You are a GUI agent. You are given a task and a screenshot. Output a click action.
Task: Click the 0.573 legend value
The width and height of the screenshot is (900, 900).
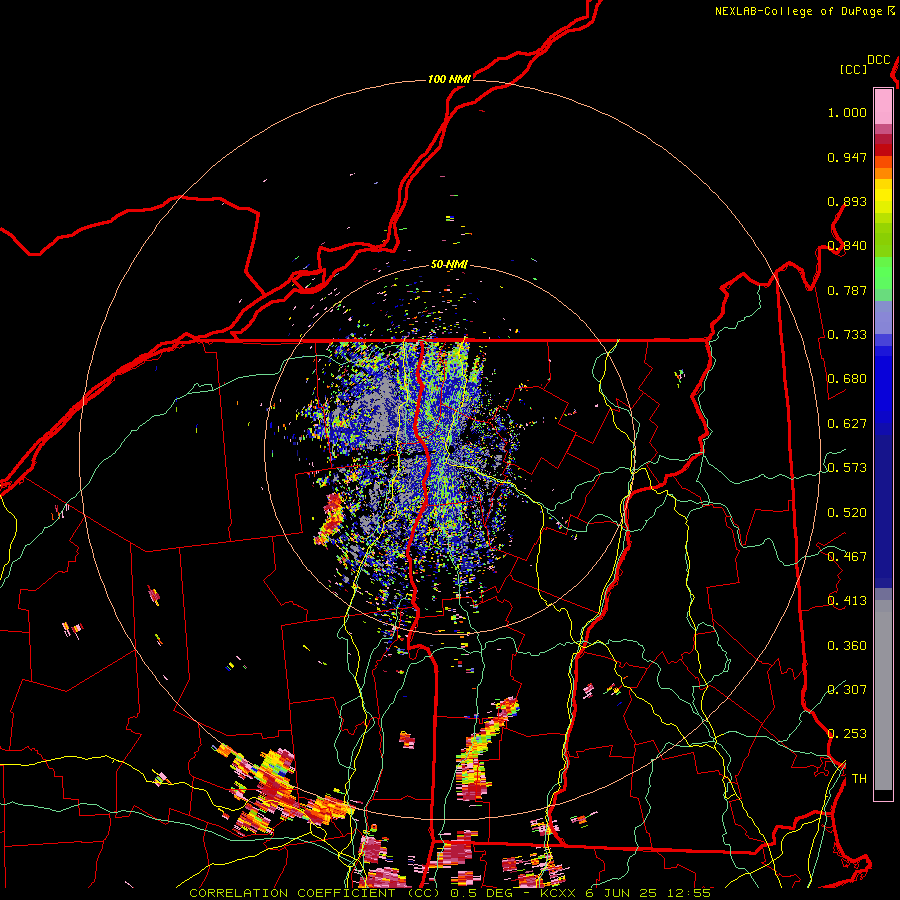pos(847,468)
